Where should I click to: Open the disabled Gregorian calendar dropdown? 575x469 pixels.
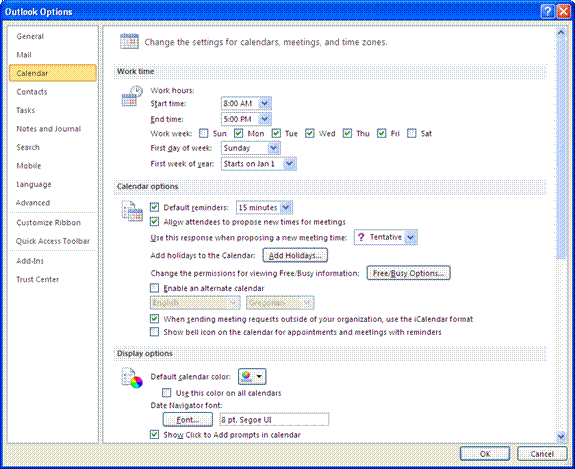[x=281, y=303]
